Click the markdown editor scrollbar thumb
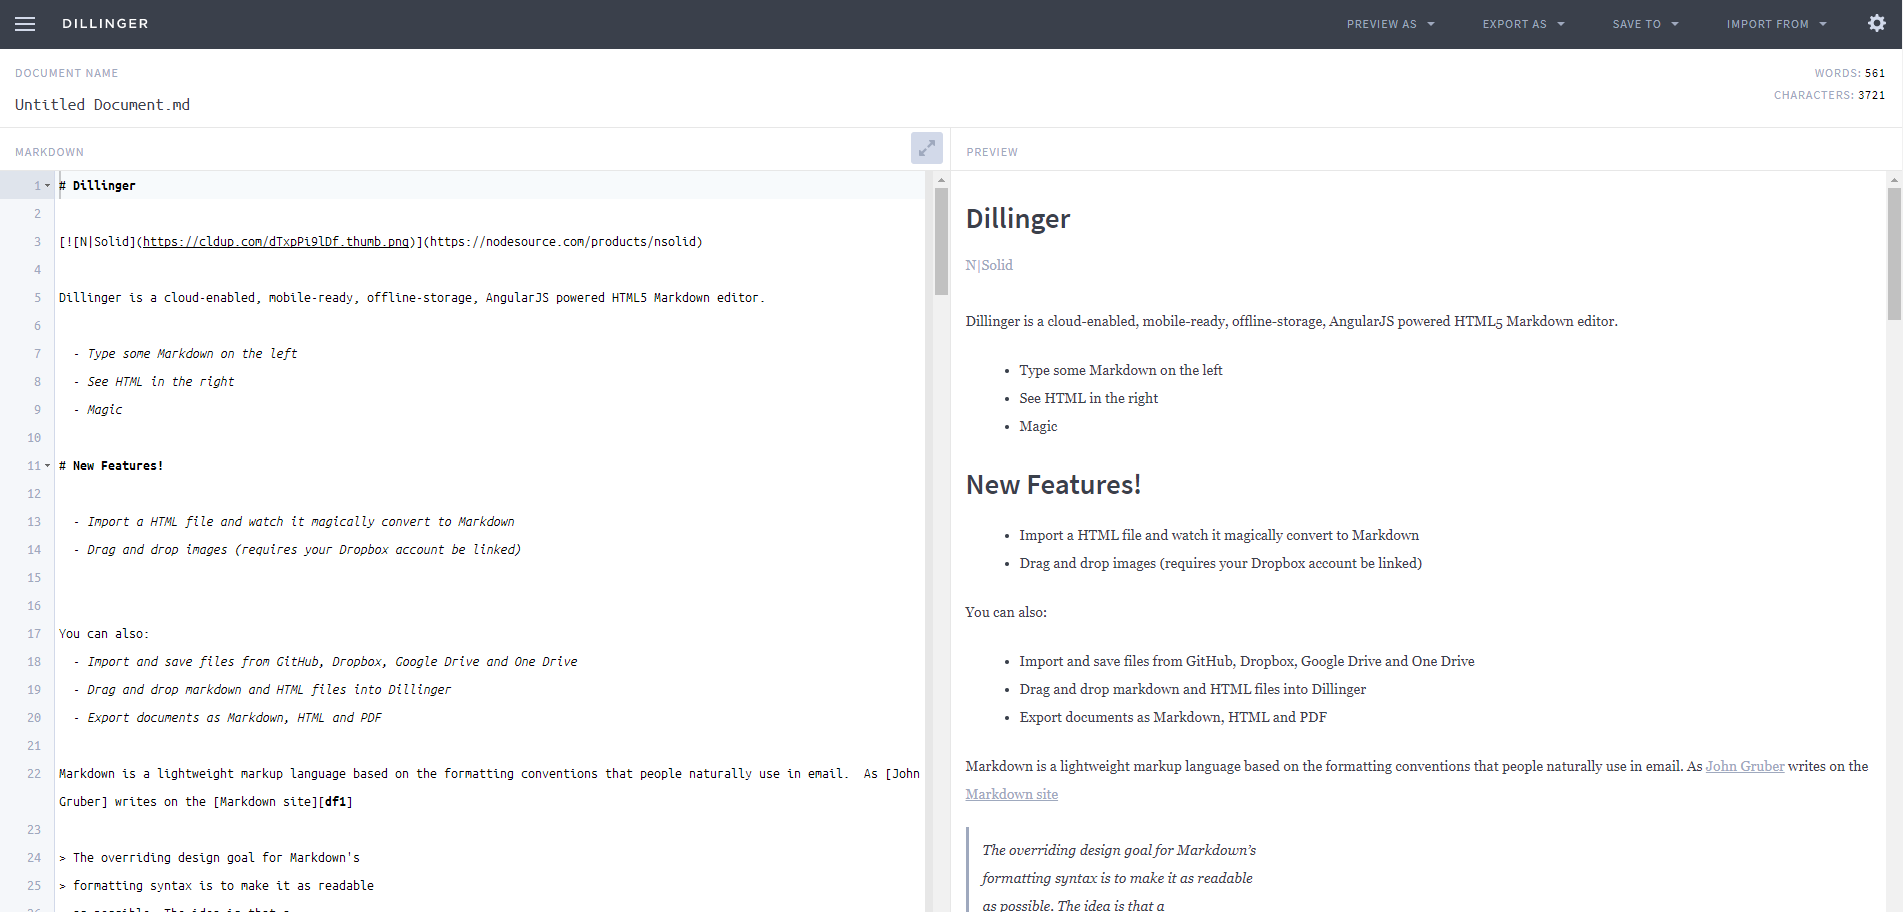This screenshot has width=1903, height=912. tap(941, 241)
